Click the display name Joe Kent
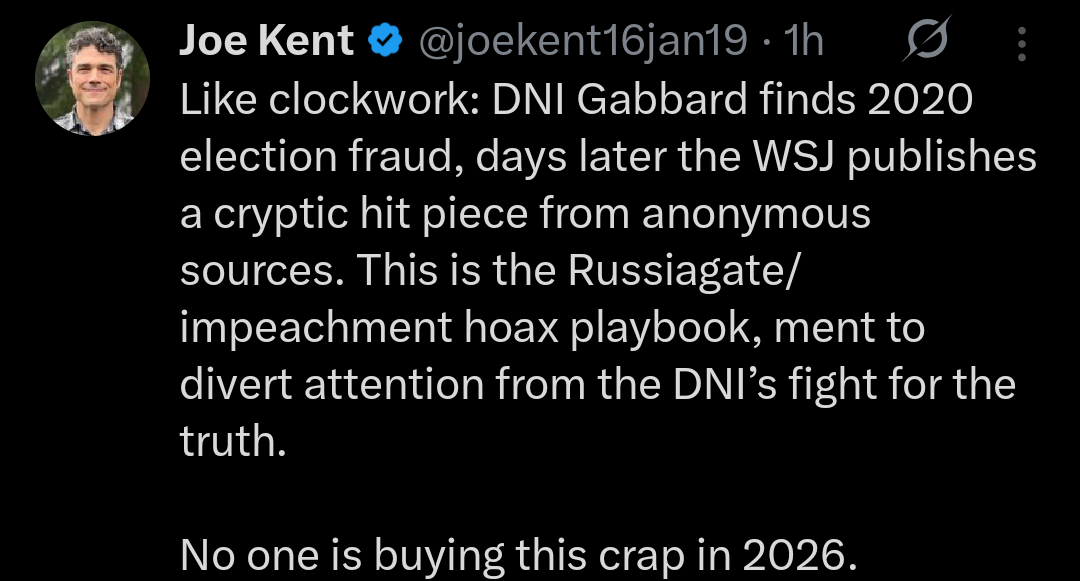1080x581 pixels. coord(264,38)
